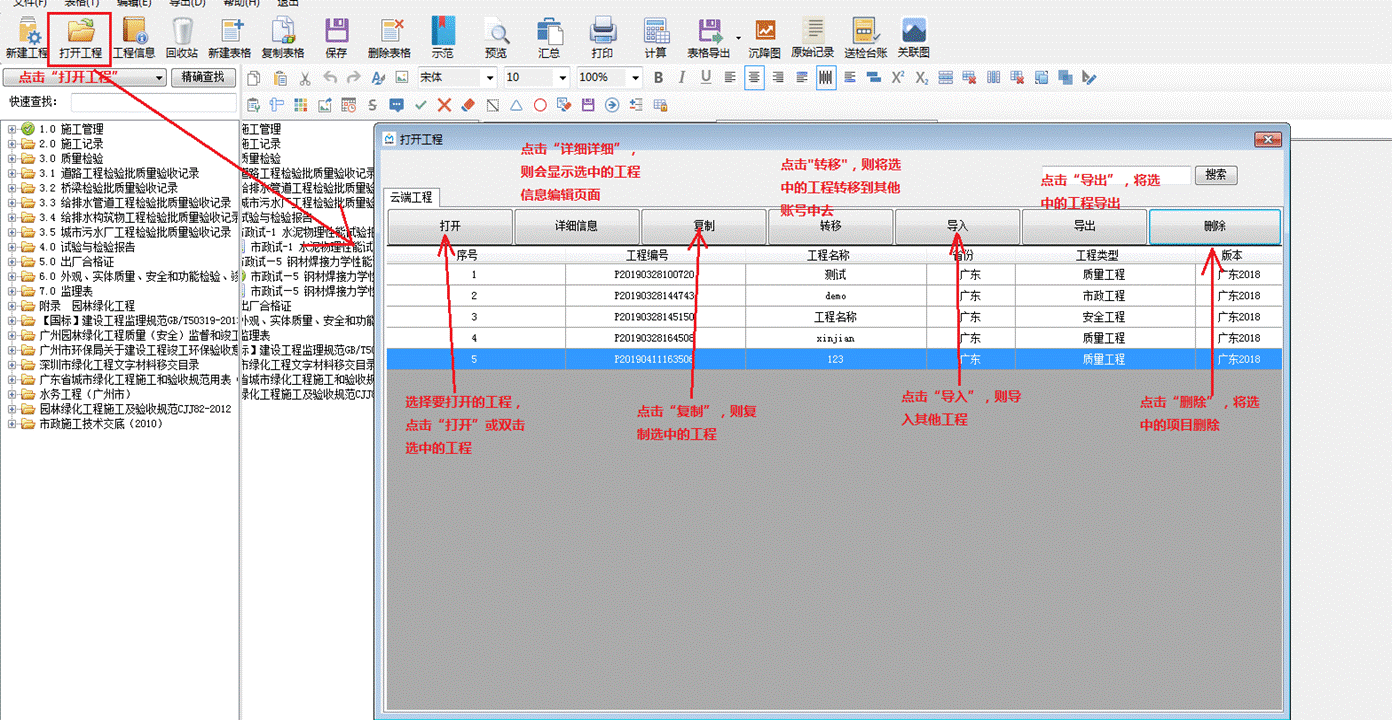Select the project row named xinjian
The width and height of the screenshot is (1392, 720).
point(834,338)
